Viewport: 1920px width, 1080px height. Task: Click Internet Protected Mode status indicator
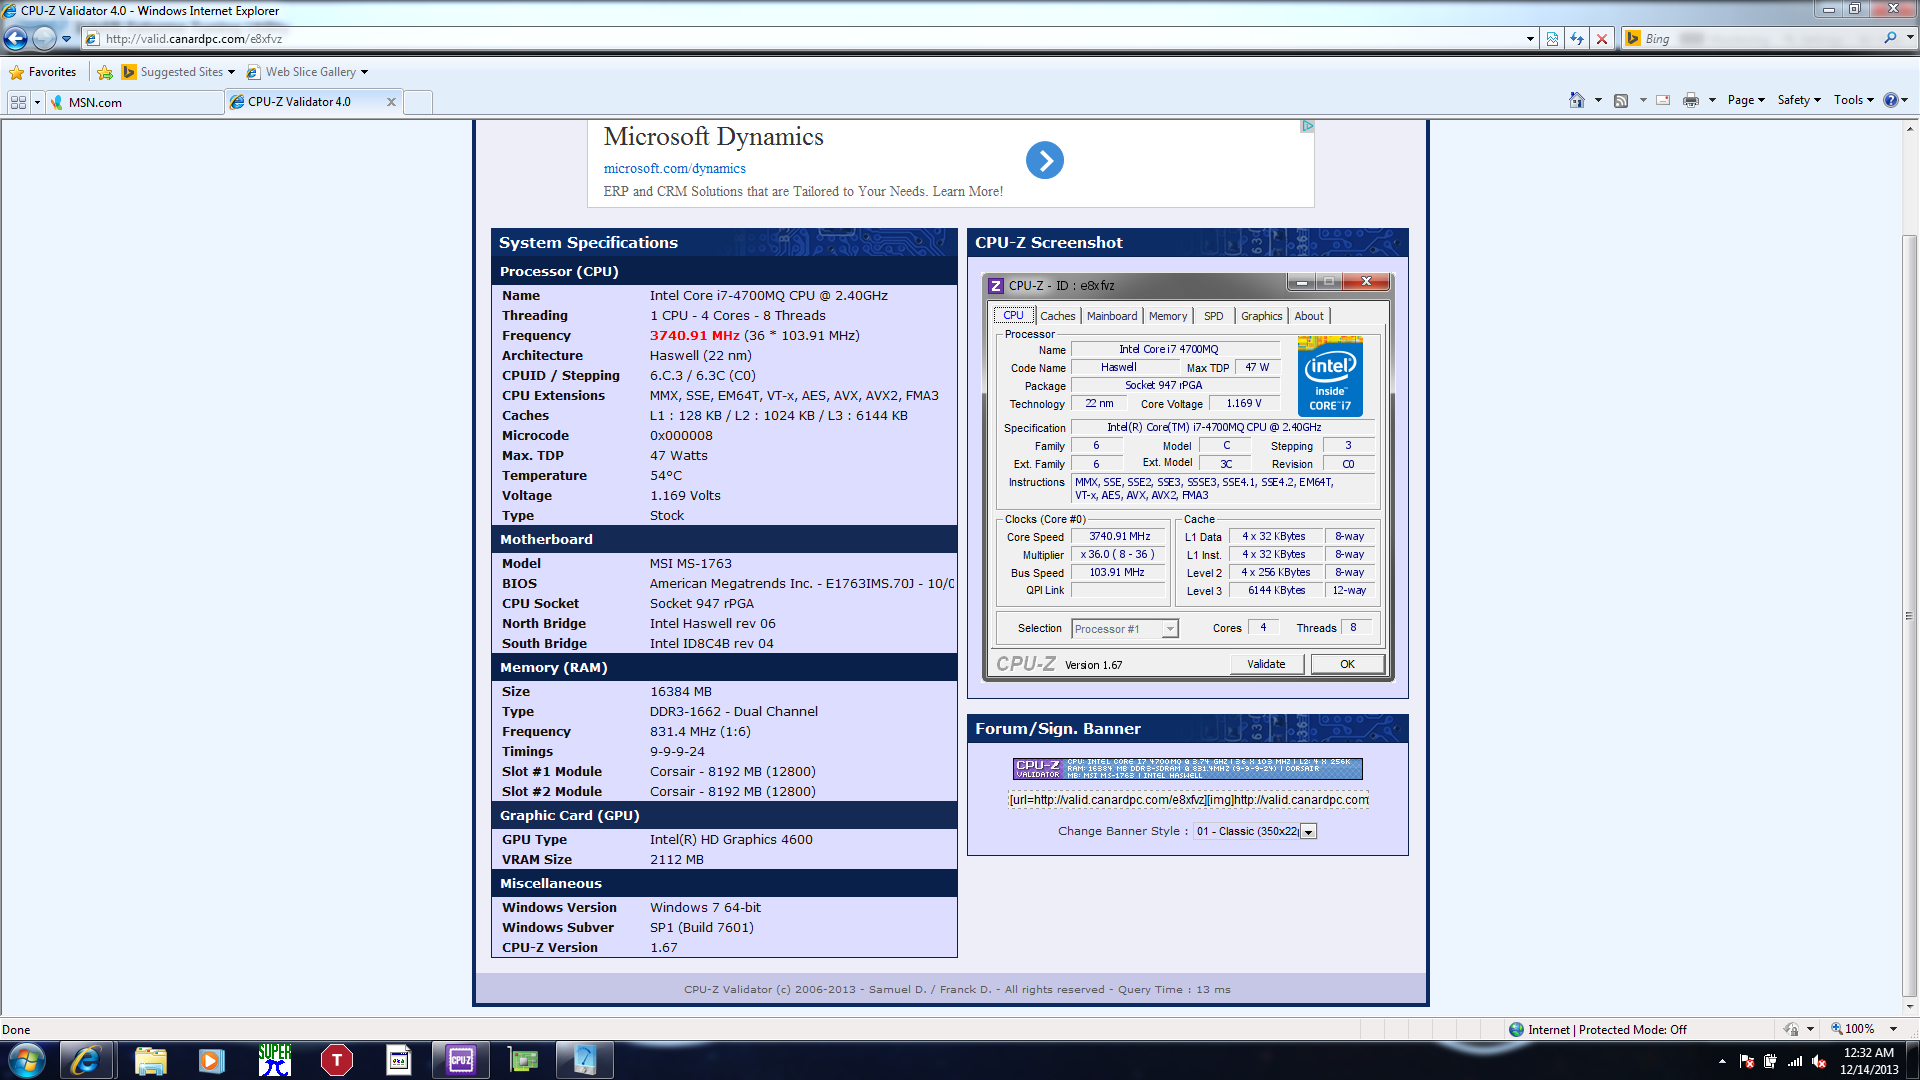(1597, 1029)
